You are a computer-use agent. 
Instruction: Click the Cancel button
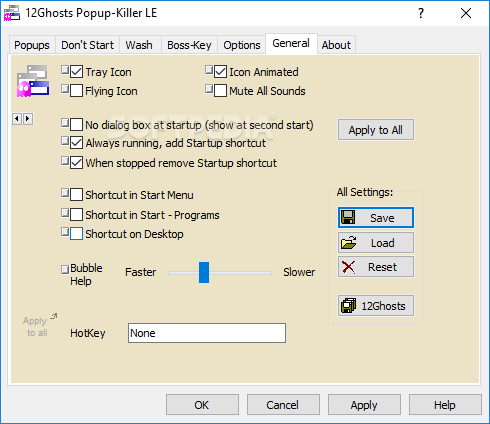coord(283,405)
